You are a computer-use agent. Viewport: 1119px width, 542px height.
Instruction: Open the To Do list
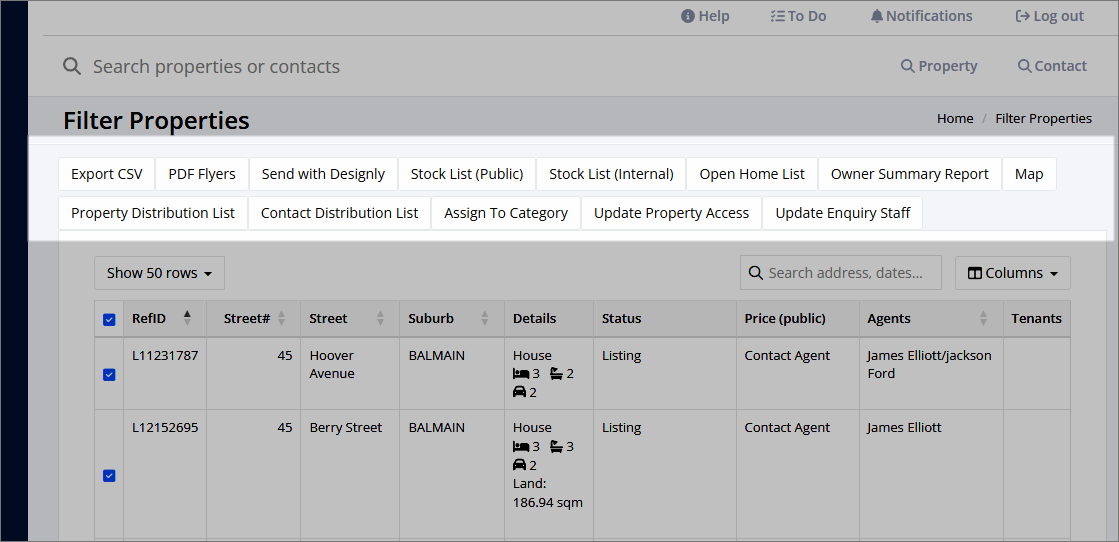(799, 16)
